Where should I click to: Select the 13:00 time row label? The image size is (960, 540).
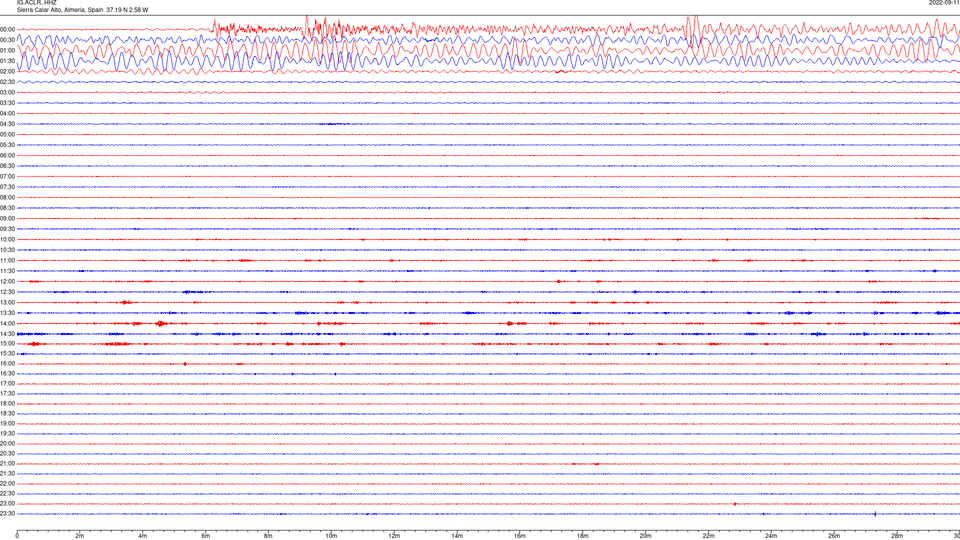tap(7, 302)
